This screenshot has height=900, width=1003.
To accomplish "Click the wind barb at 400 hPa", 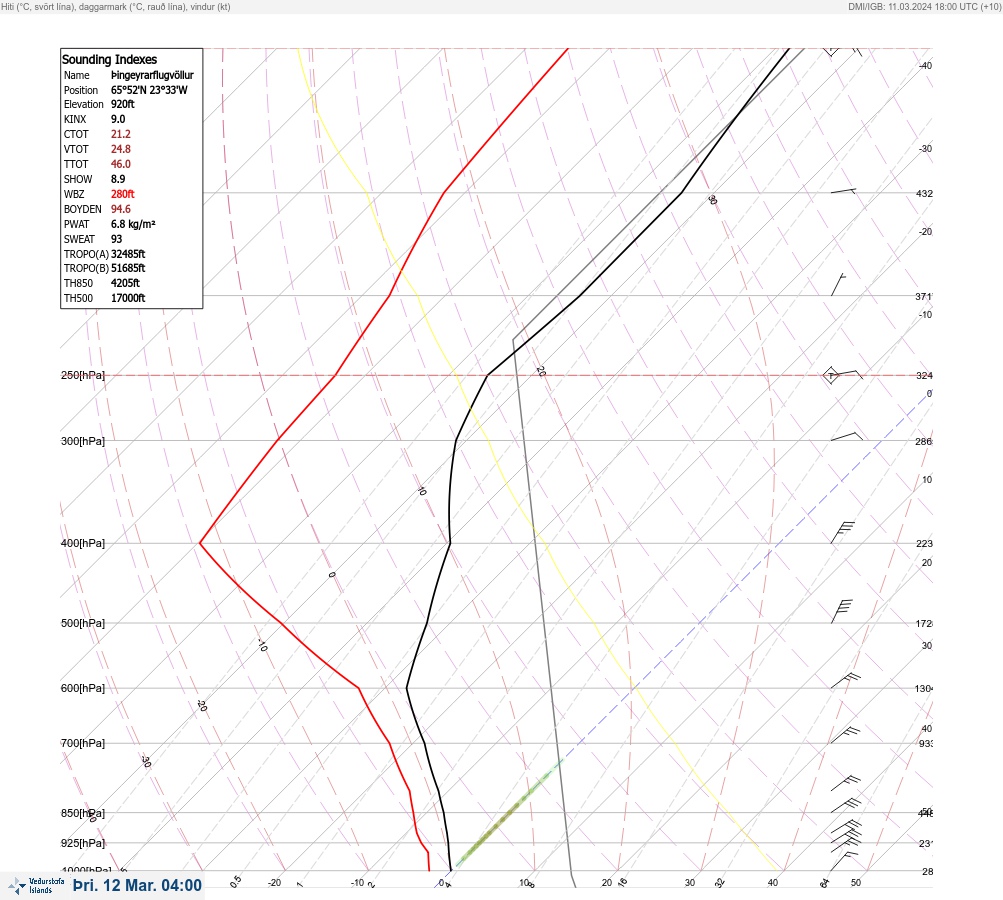I will pyautogui.click(x=842, y=533).
